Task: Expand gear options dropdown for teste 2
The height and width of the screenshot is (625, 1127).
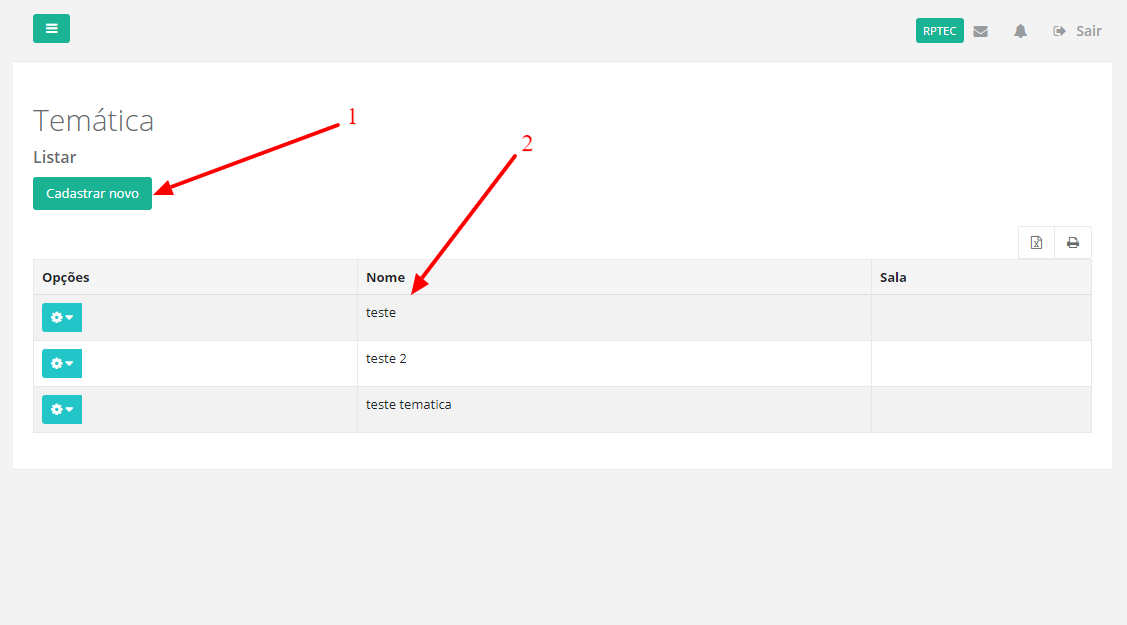Action: click(x=62, y=364)
